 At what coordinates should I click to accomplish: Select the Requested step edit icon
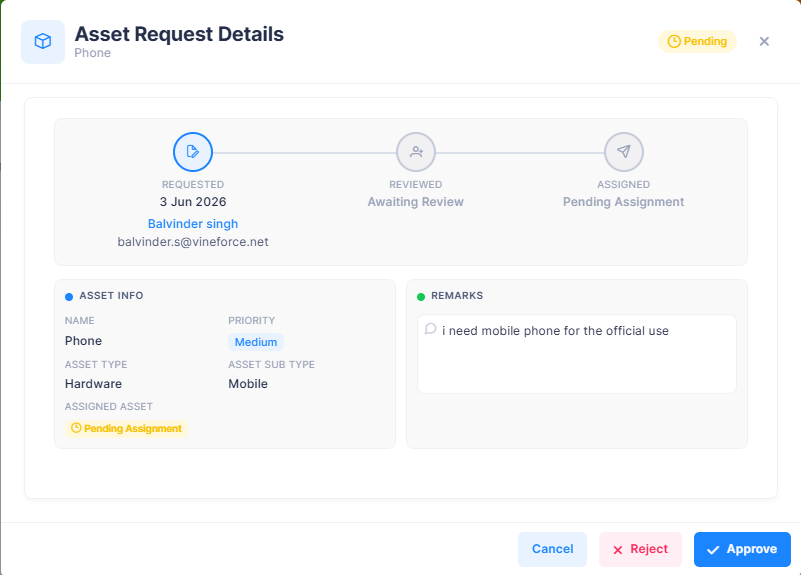[193, 152]
